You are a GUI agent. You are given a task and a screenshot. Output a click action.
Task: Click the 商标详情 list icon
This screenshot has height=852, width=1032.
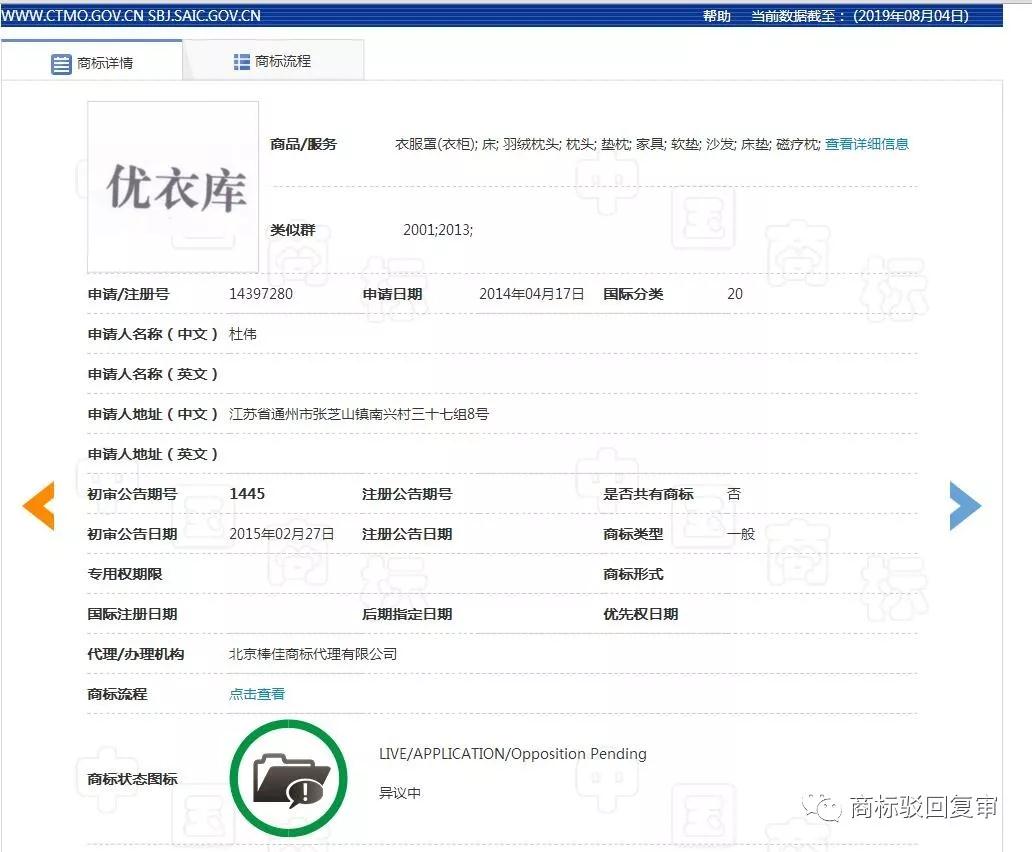[x=61, y=64]
